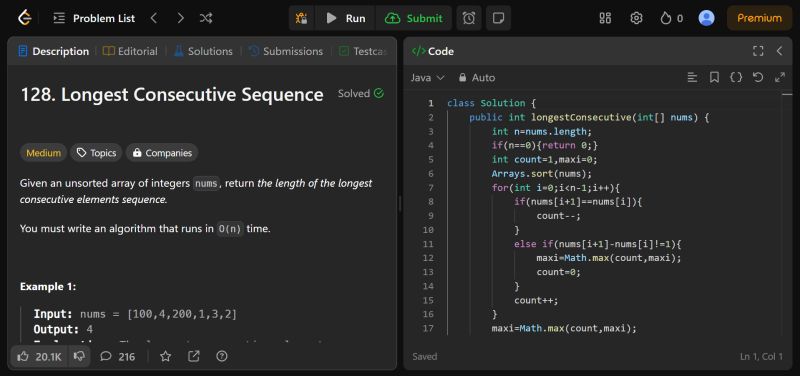Expand editor with diagonal arrows icon
Image resolution: width=800 pixels, height=376 pixels.
click(x=780, y=78)
